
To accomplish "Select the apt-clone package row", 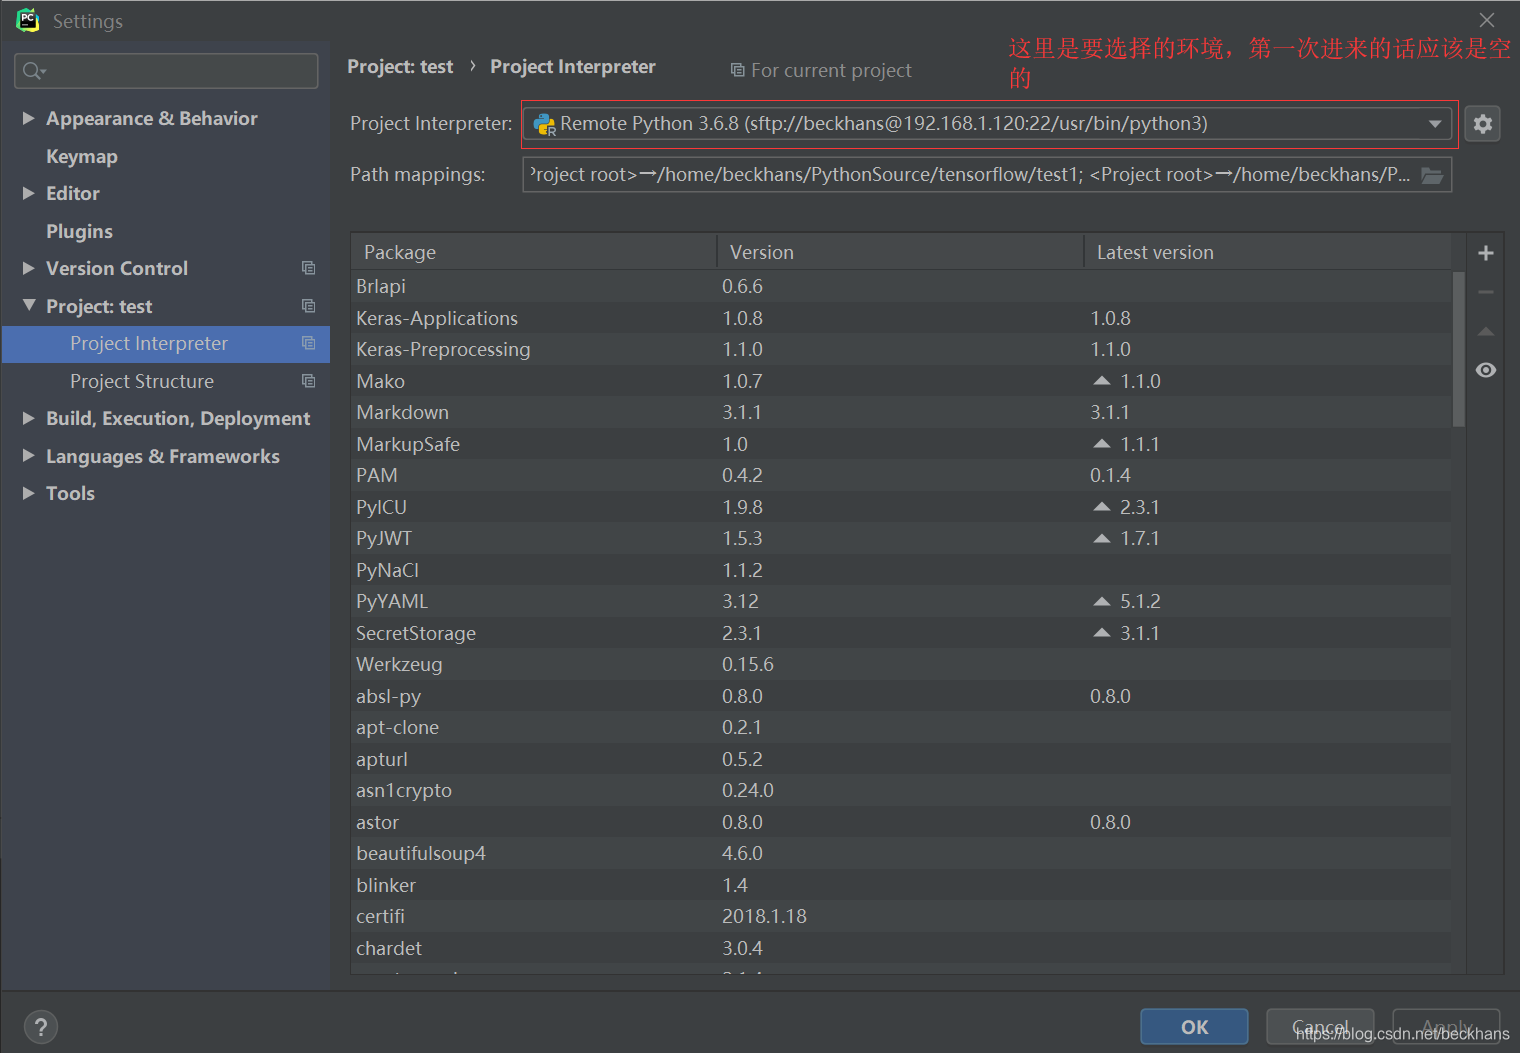I will [901, 727].
